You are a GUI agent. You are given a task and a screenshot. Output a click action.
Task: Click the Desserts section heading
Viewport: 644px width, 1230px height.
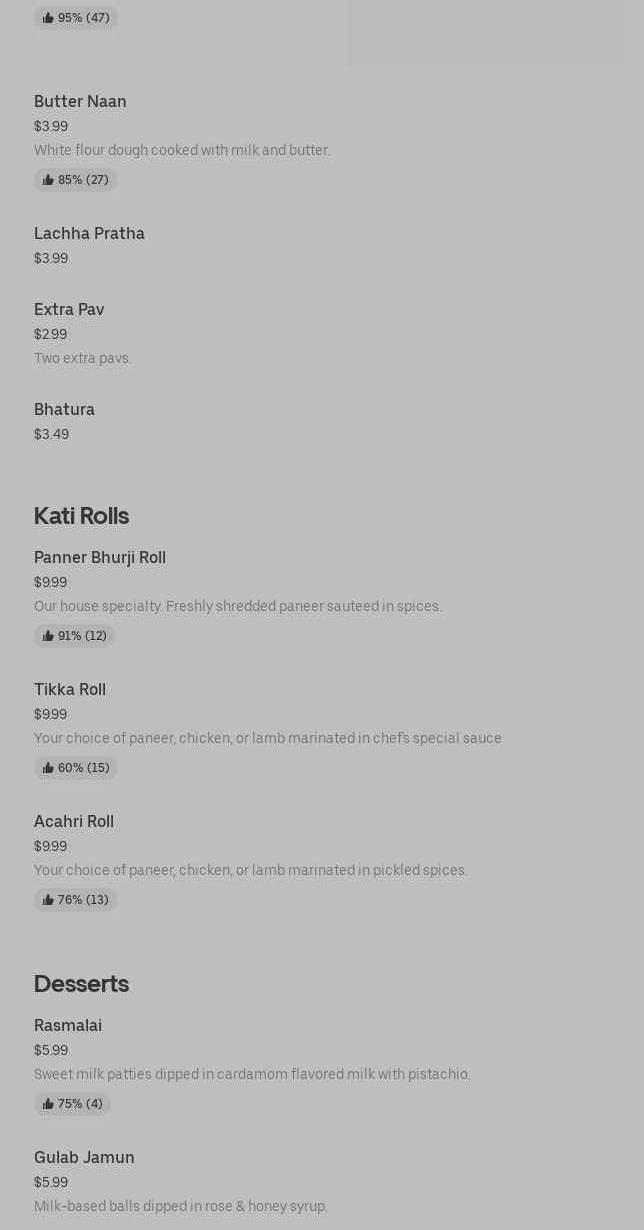click(81, 983)
